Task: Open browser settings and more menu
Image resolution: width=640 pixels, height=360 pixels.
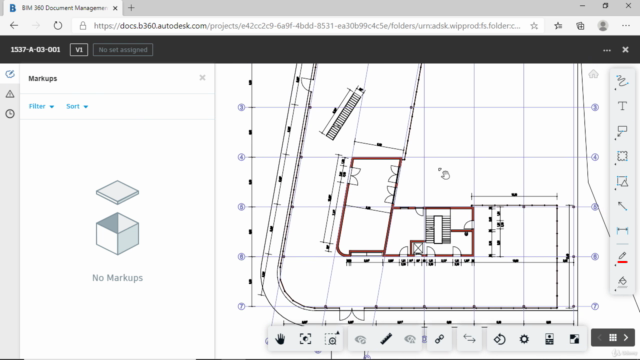Action: tap(626, 26)
